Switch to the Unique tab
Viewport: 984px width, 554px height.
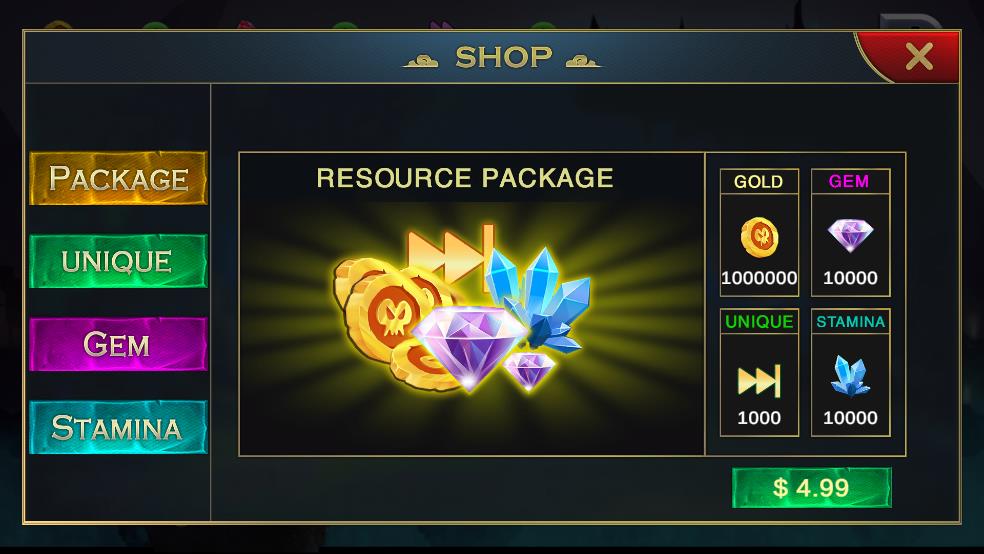point(118,261)
